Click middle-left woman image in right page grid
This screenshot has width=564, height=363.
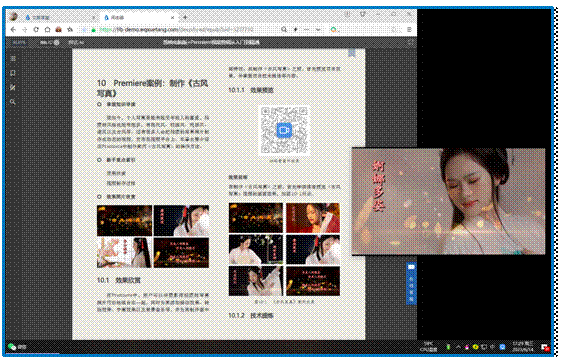(x=256, y=249)
